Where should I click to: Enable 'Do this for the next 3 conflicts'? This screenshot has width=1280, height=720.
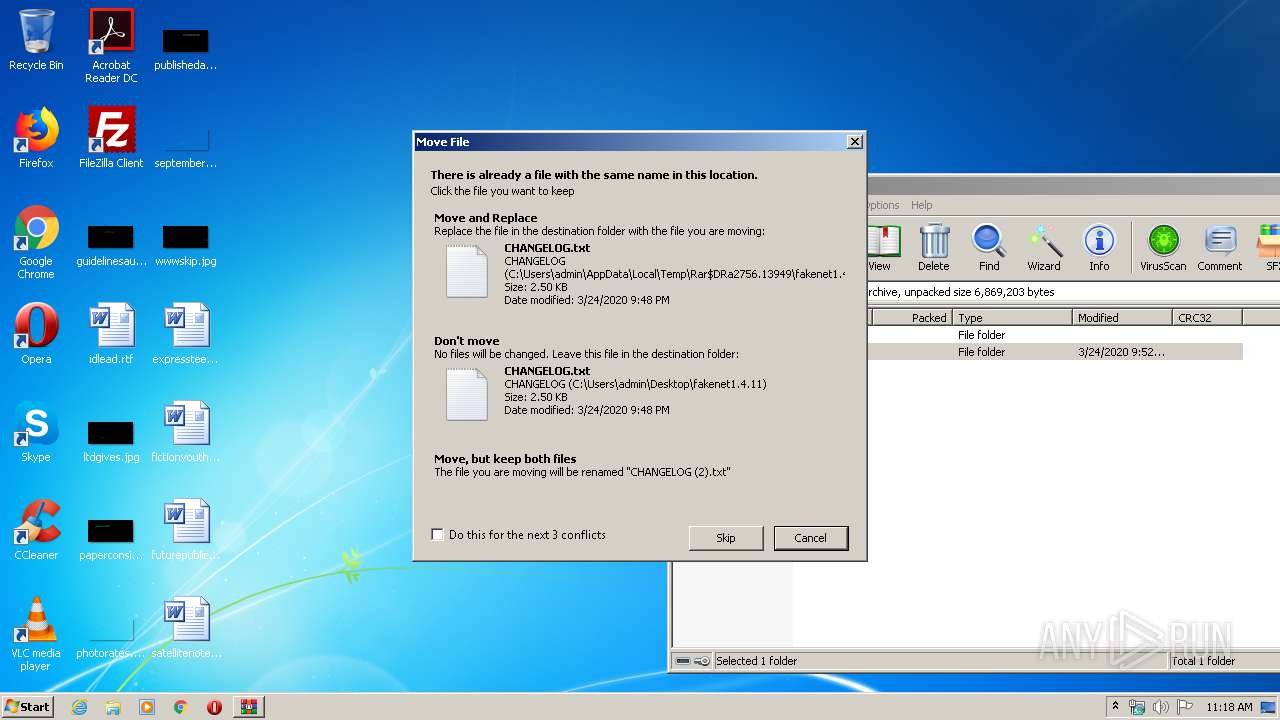click(x=437, y=535)
